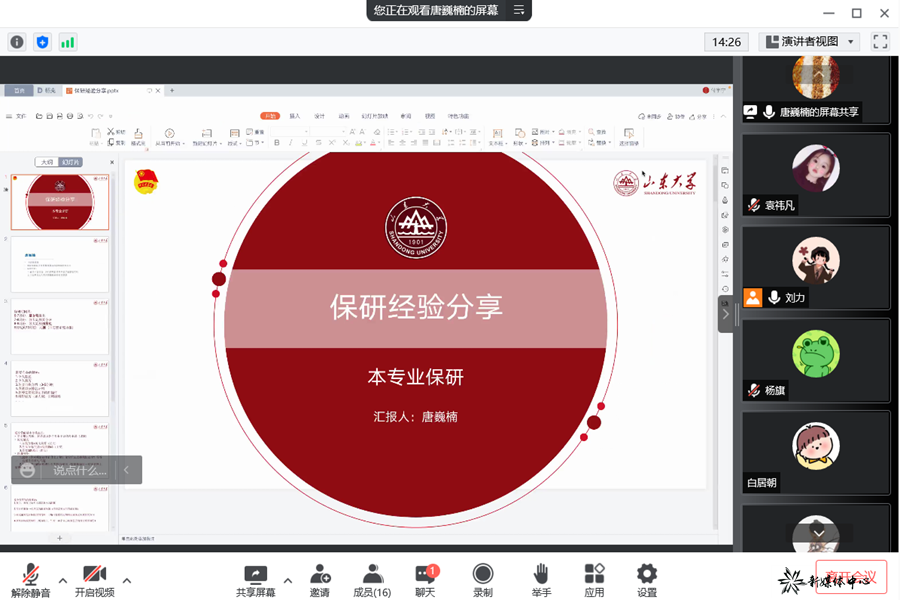
Task: Open the screen-sharing banner menu icon
Action: click(x=519, y=10)
